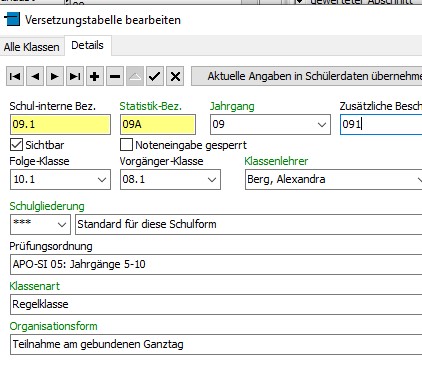Viewport: 422px width, 373px height.
Task: Click the Folge-Klasse label
Action: point(39,161)
